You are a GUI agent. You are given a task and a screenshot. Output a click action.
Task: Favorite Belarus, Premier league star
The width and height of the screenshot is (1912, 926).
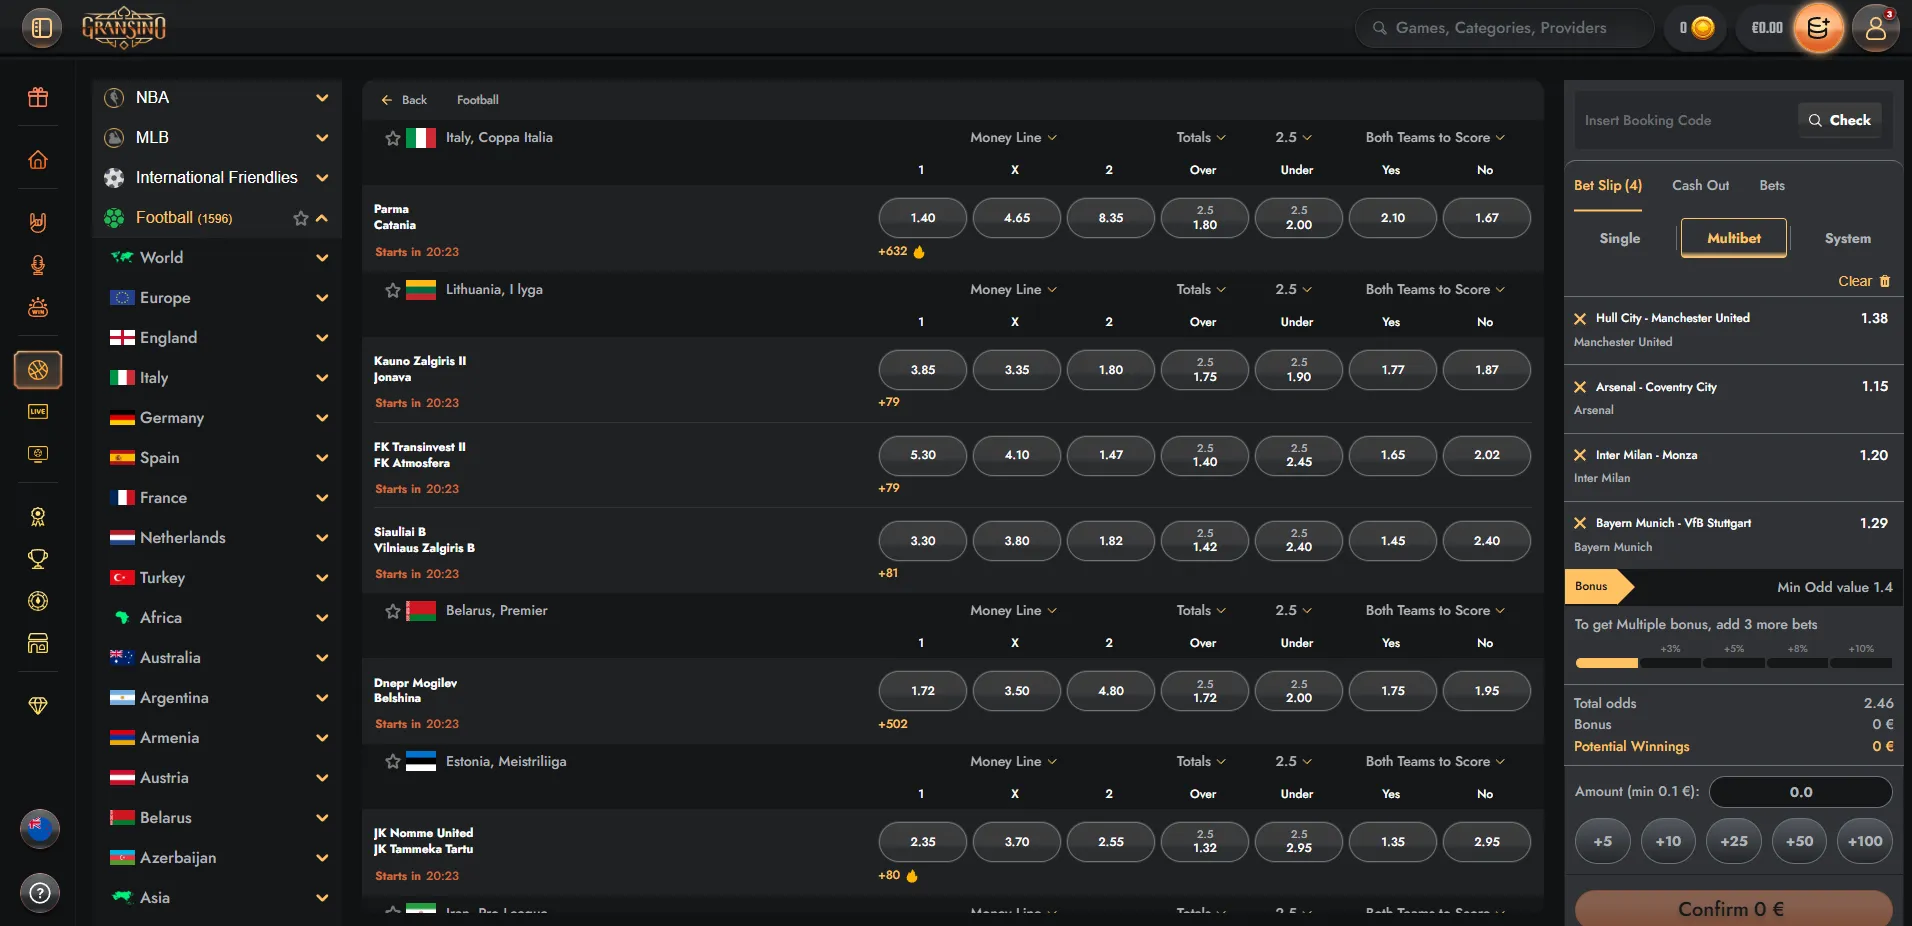(x=393, y=611)
